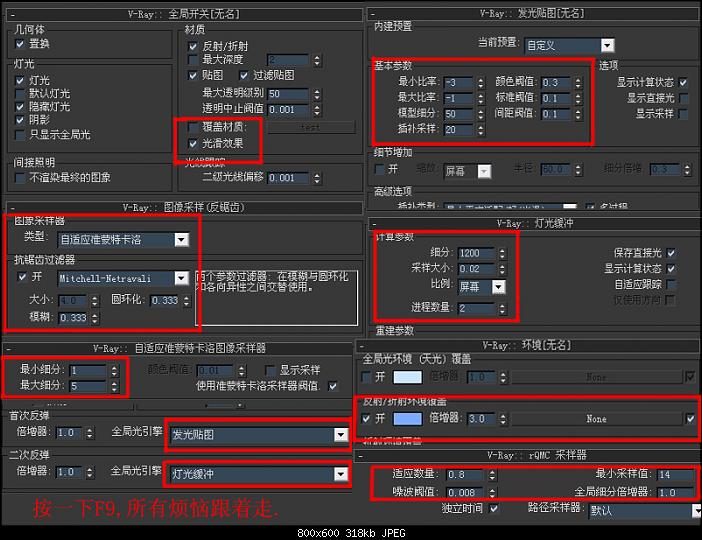702x540 pixels.
Task: Click the 最小细分 value field
Action: [x=88, y=370]
